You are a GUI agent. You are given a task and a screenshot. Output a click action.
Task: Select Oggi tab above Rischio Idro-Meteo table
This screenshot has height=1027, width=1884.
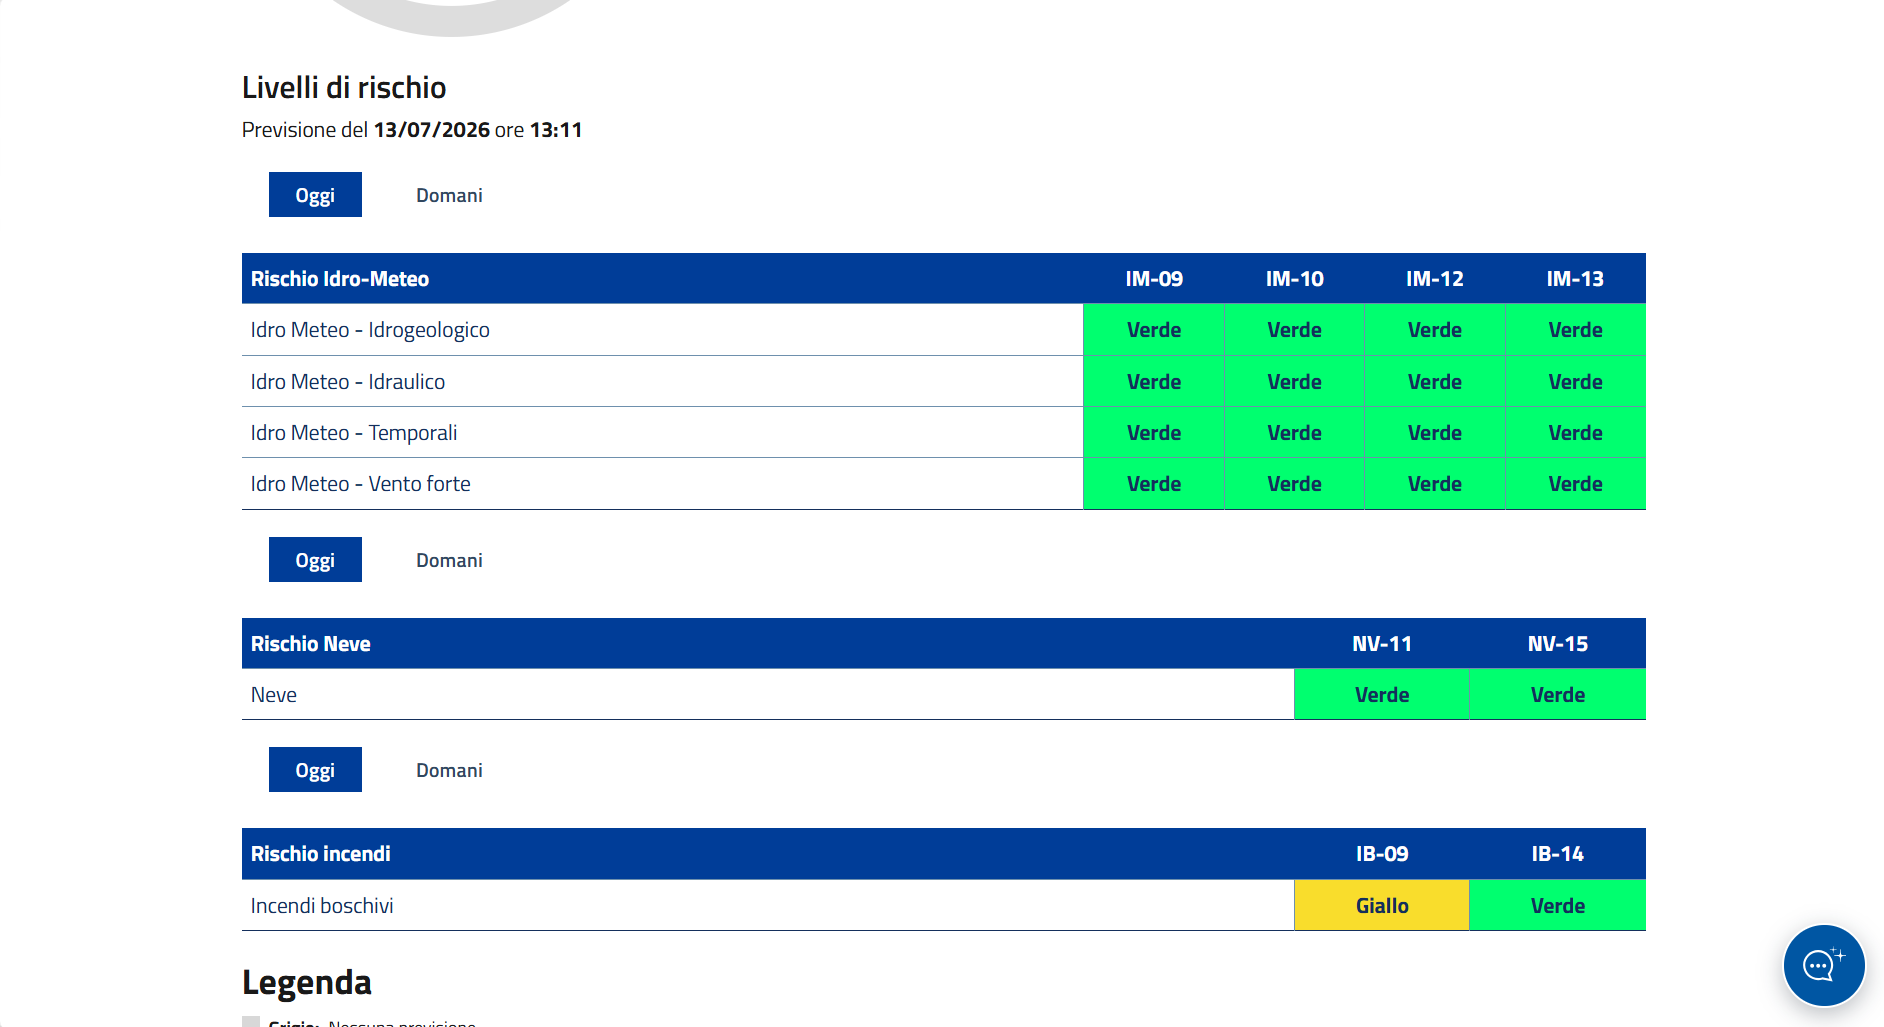(x=315, y=195)
